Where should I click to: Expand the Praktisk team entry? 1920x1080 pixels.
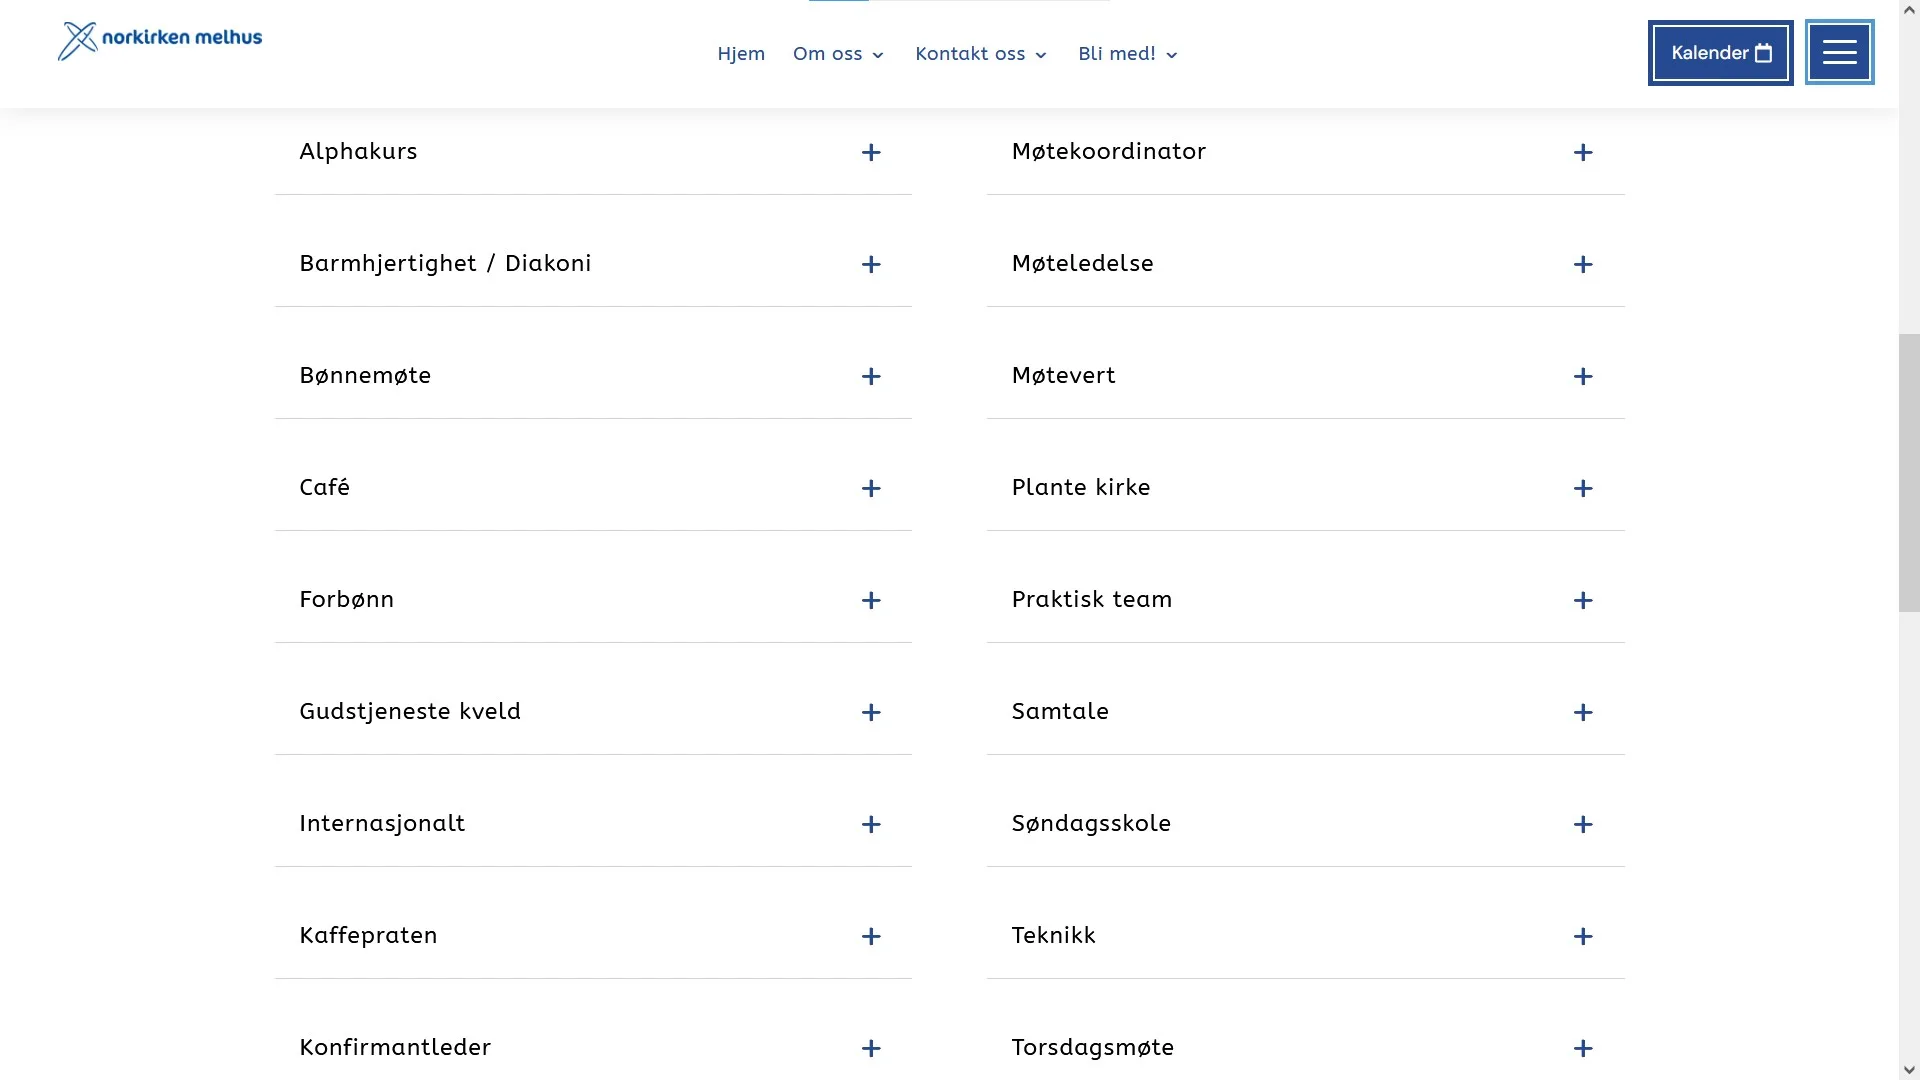click(x=1305, y=599)
